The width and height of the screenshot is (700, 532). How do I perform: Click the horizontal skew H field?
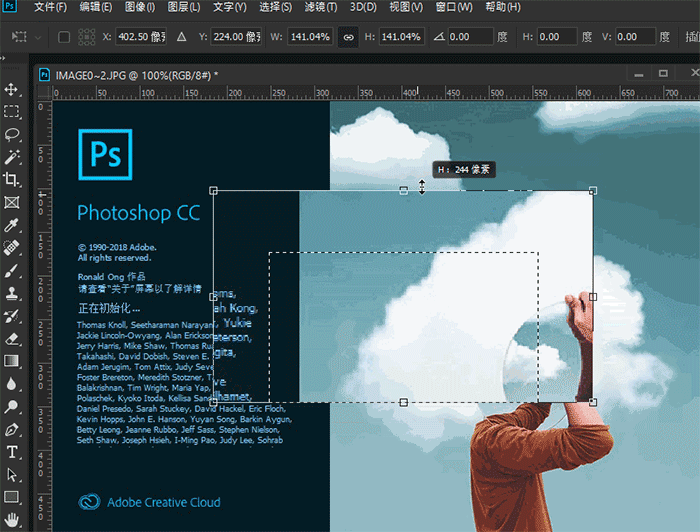(x=557, y=37)
